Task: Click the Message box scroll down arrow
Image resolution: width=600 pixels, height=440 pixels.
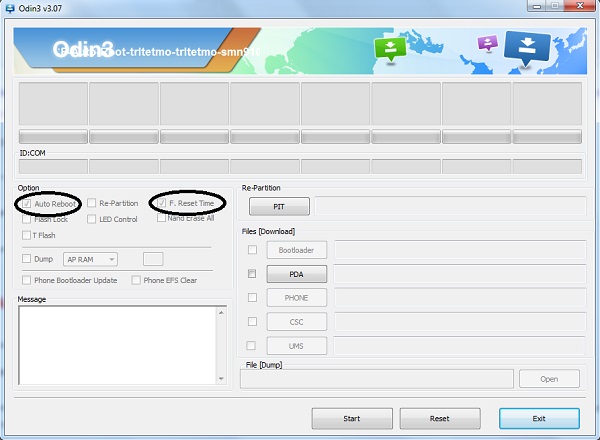Action: coord(221,378)
